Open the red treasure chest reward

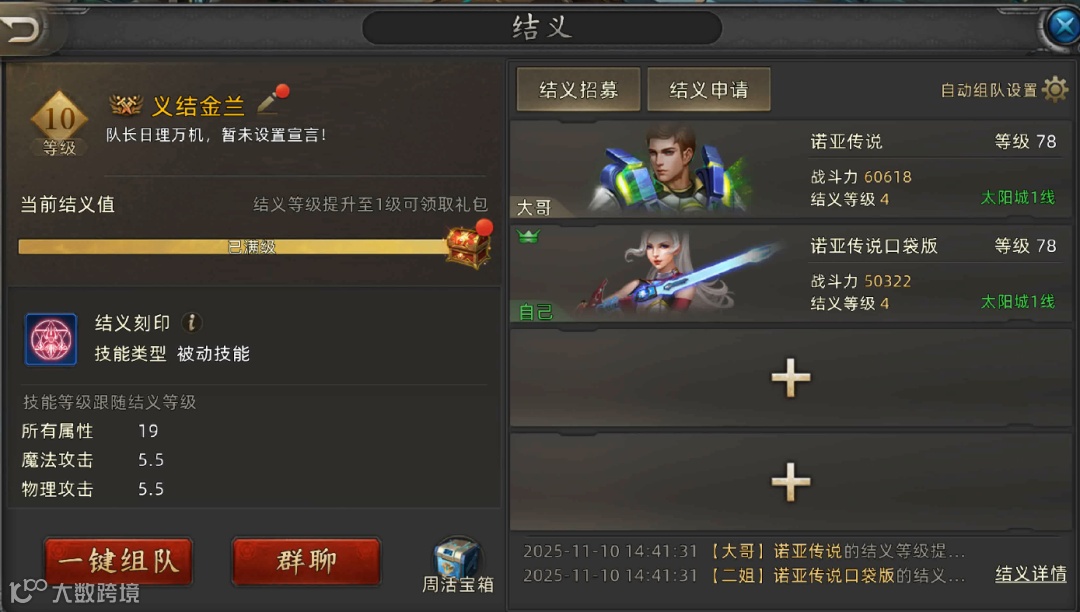468,247
